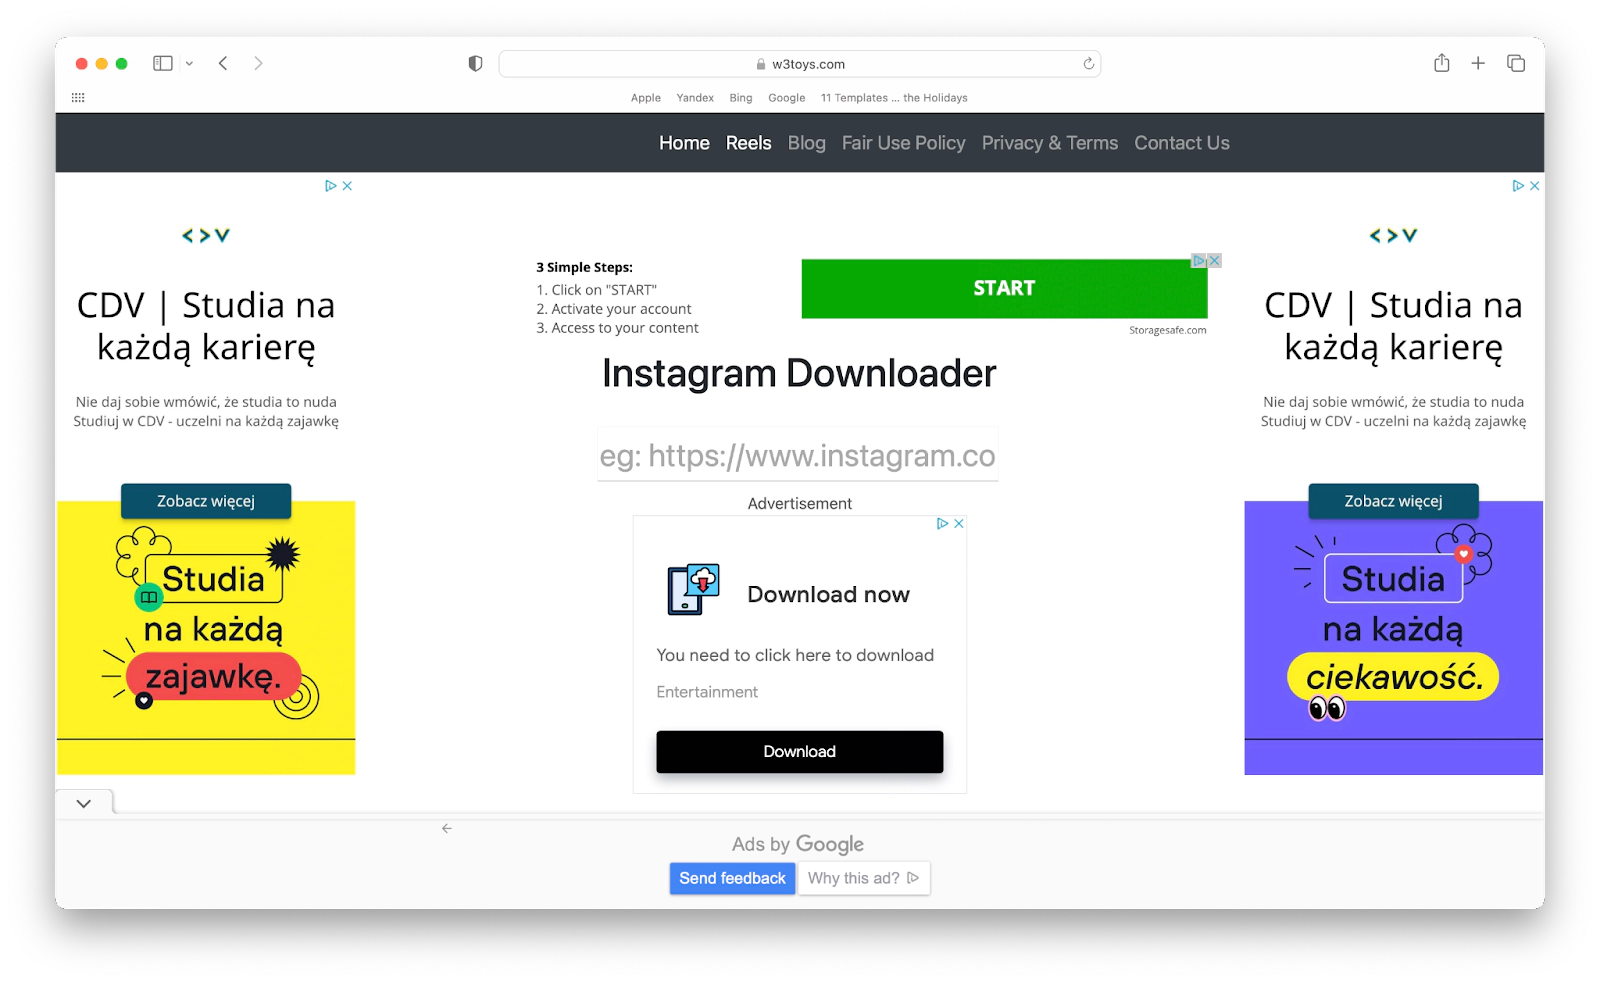Viewport: 1600px width, 982px height.
Task: Click the Download now ad app icon
Action: pos(693,589)
